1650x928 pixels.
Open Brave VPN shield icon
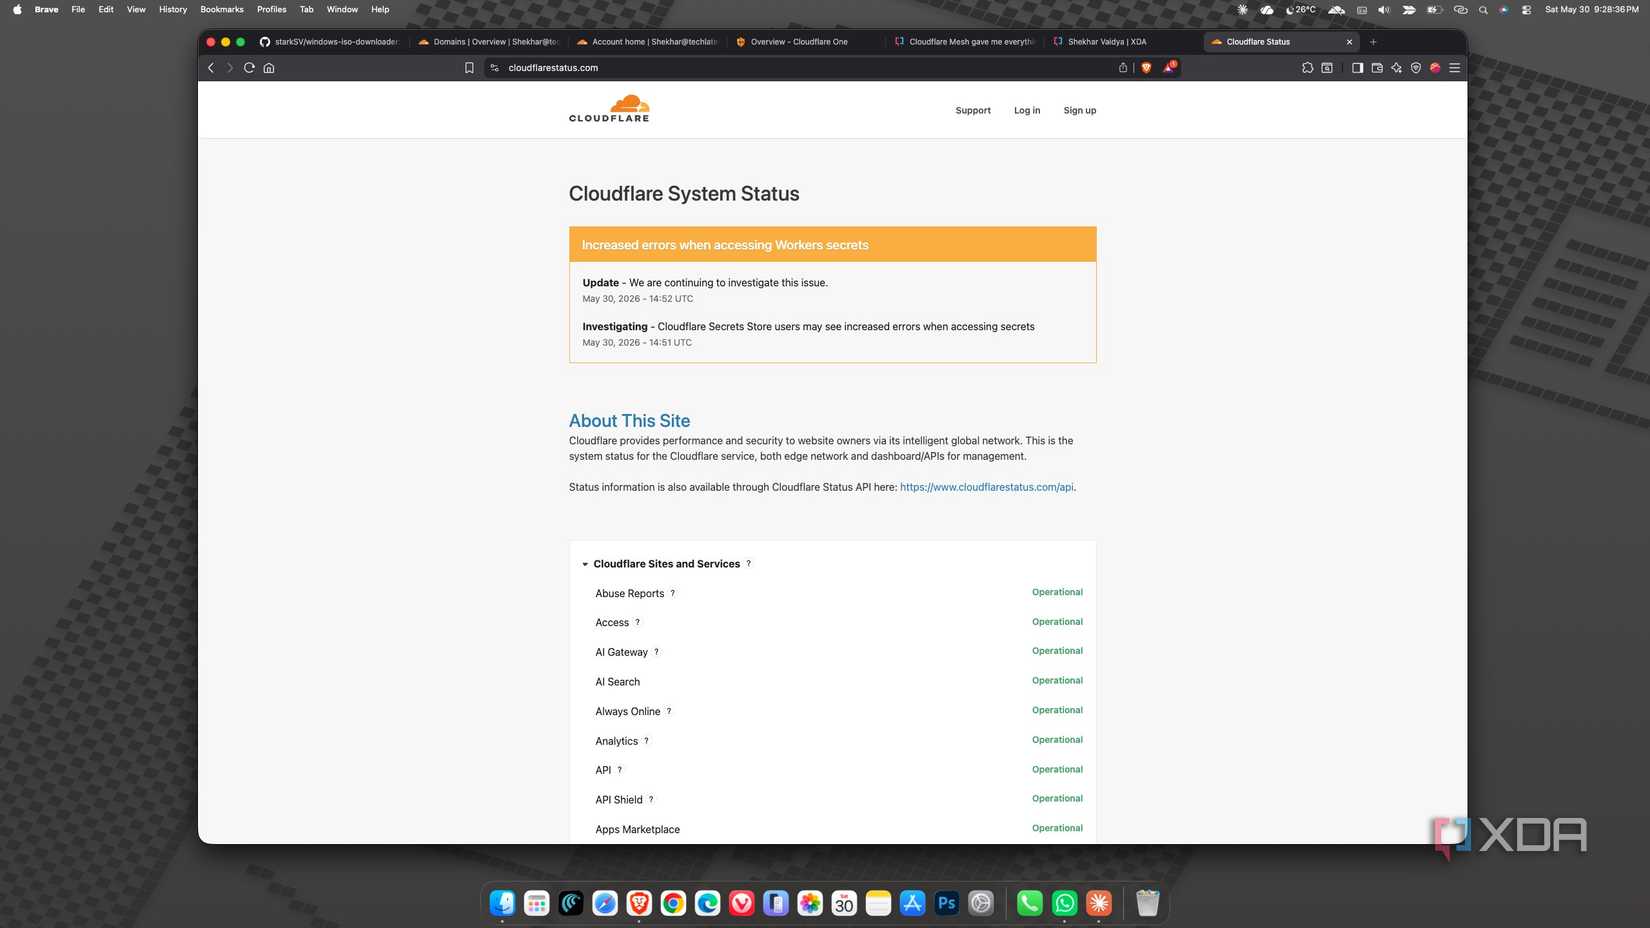(1416, 68)
